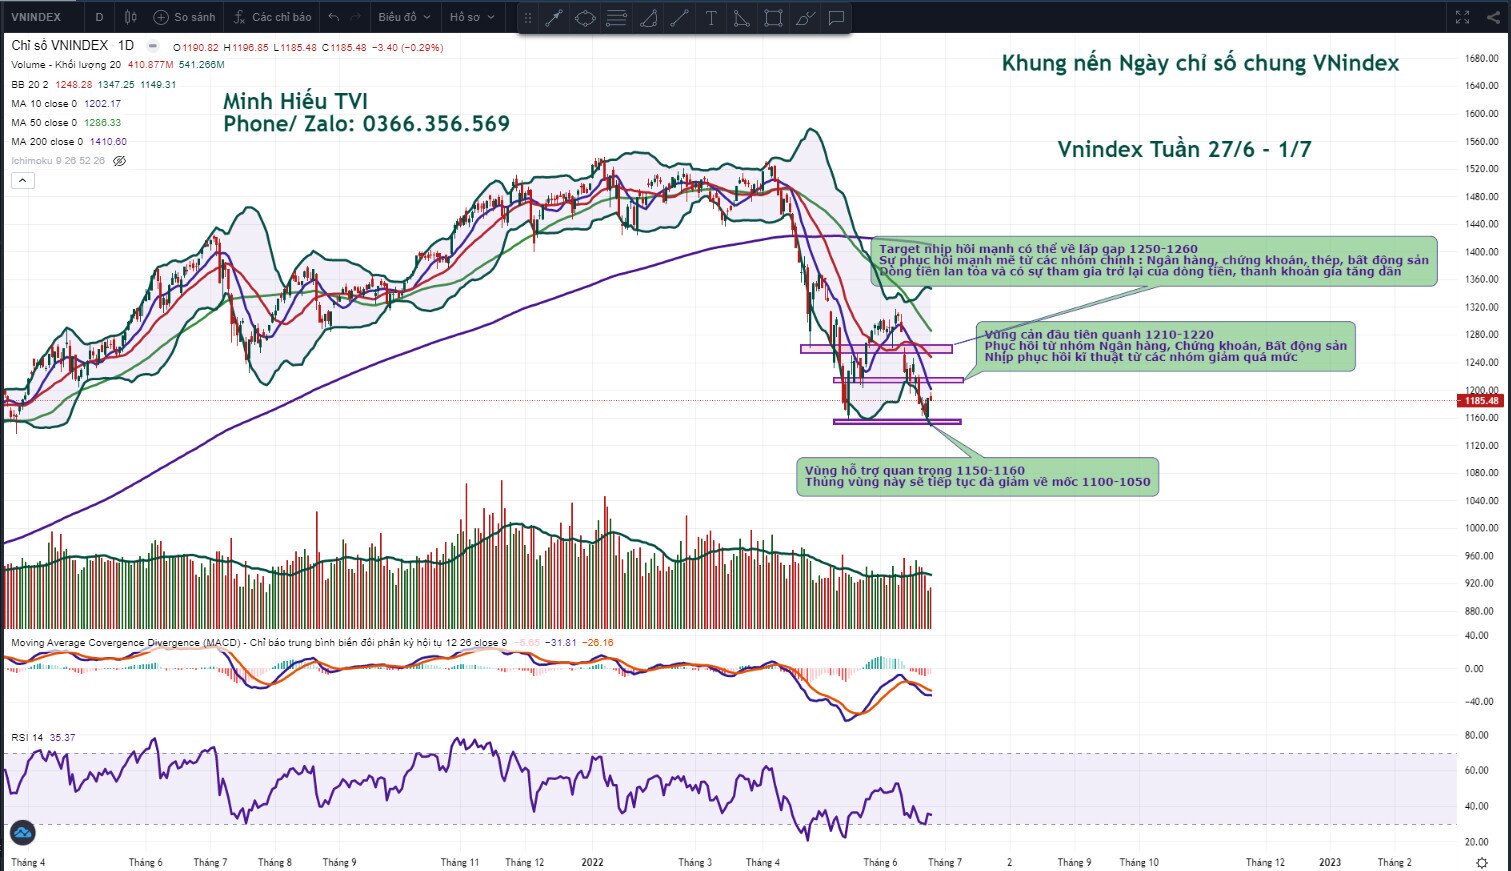Grab the drawing toolbar drag handle

click(528, 18)
